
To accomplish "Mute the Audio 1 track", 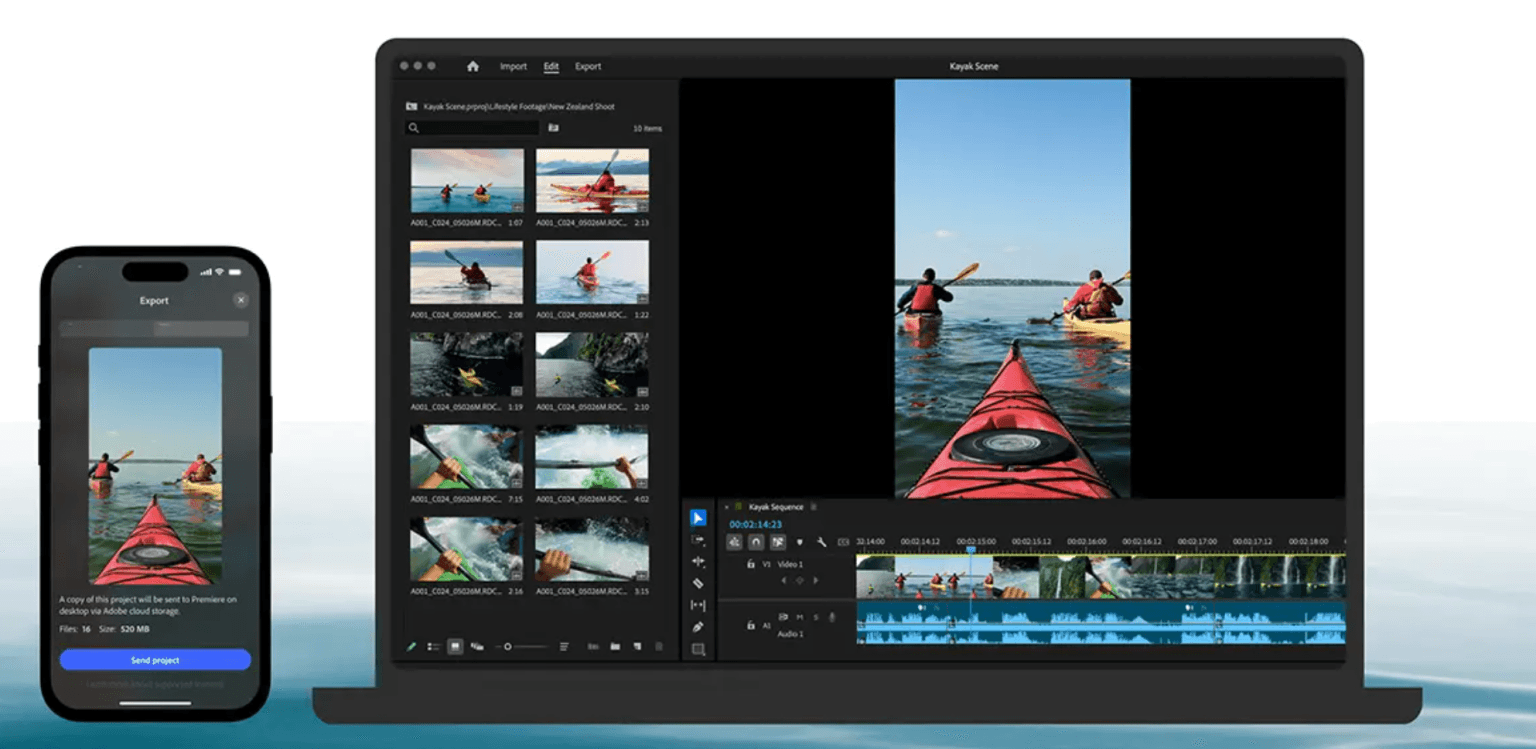I will [800, 618].
